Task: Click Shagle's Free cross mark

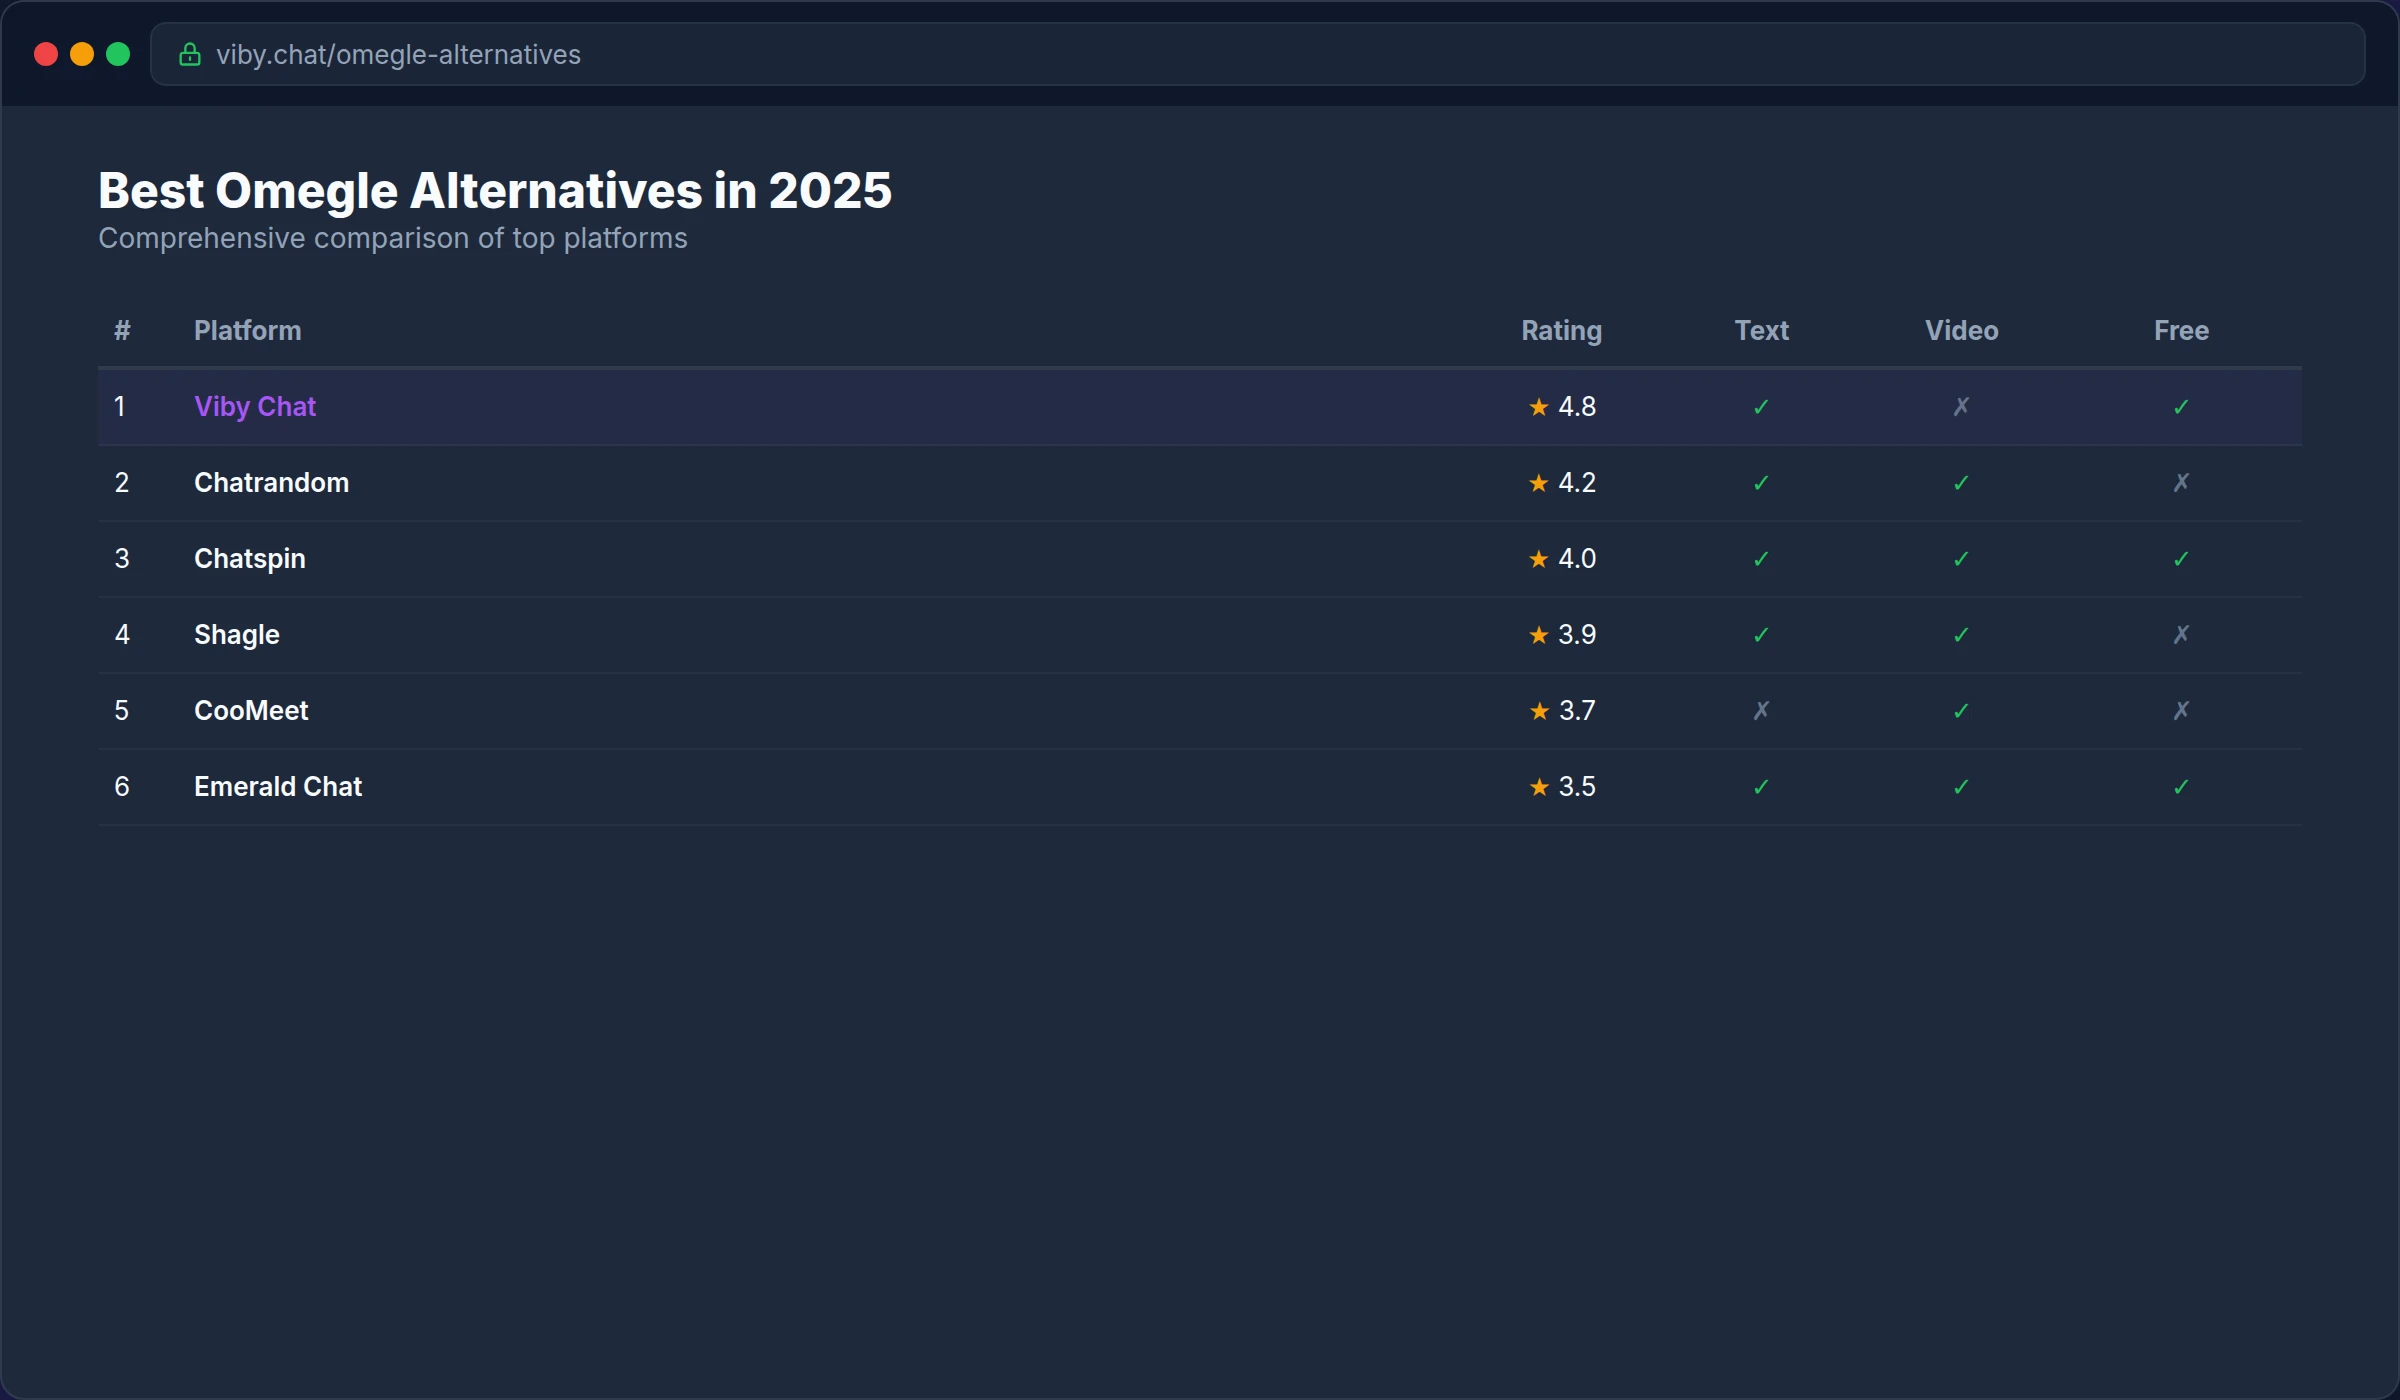Action: (2181, 635)
